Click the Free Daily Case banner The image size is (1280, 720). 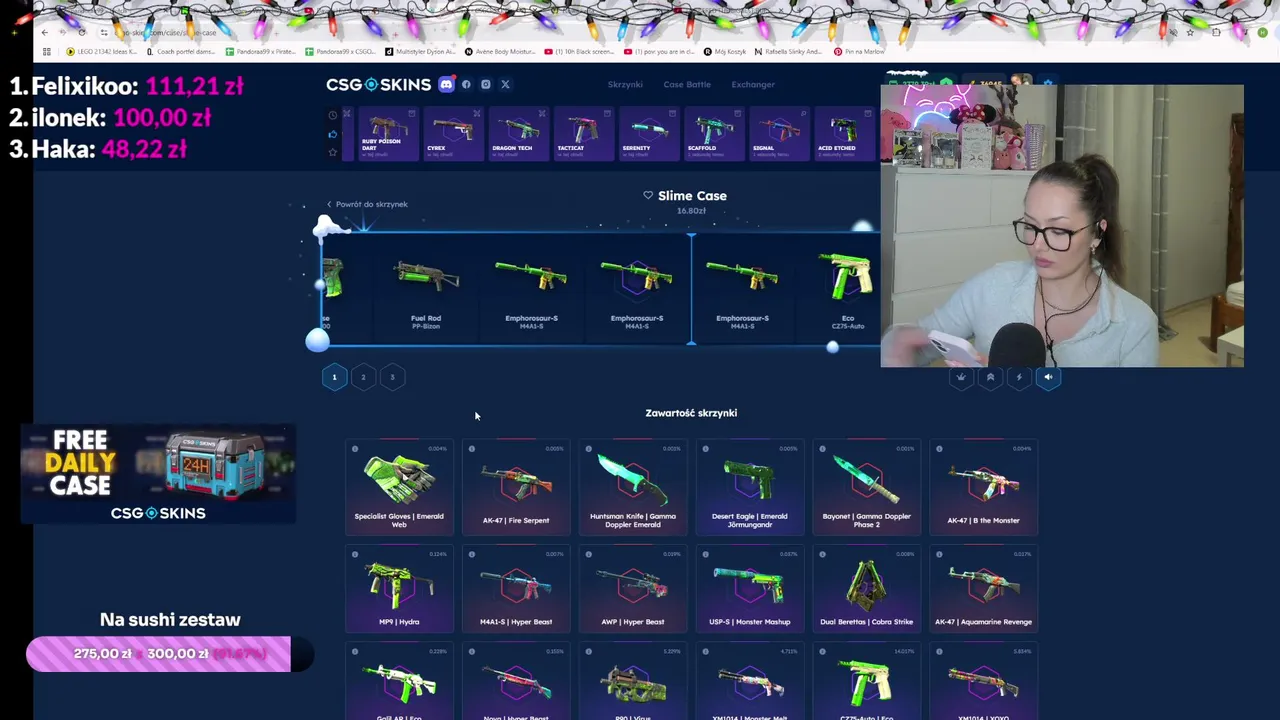(x=158, y=474)
